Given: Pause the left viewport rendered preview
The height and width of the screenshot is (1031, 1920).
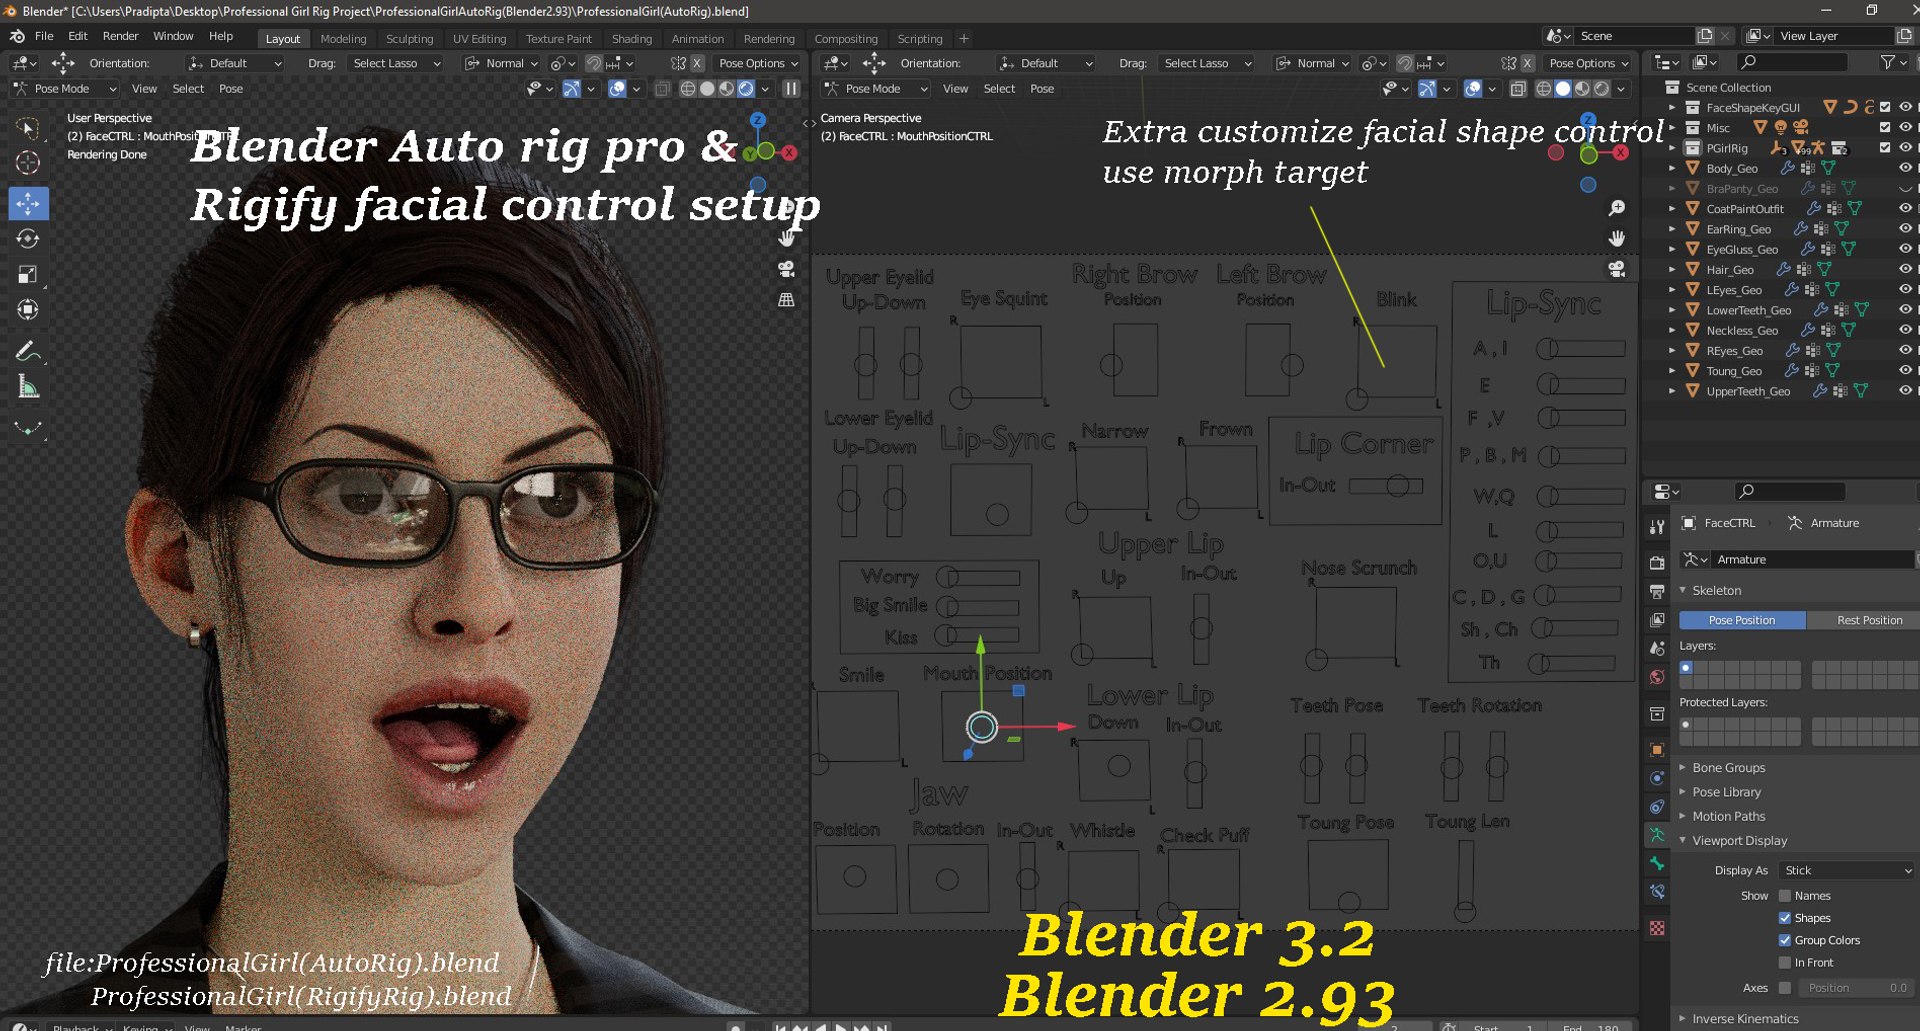Looking at the screenshot, I should pos(791,89).
